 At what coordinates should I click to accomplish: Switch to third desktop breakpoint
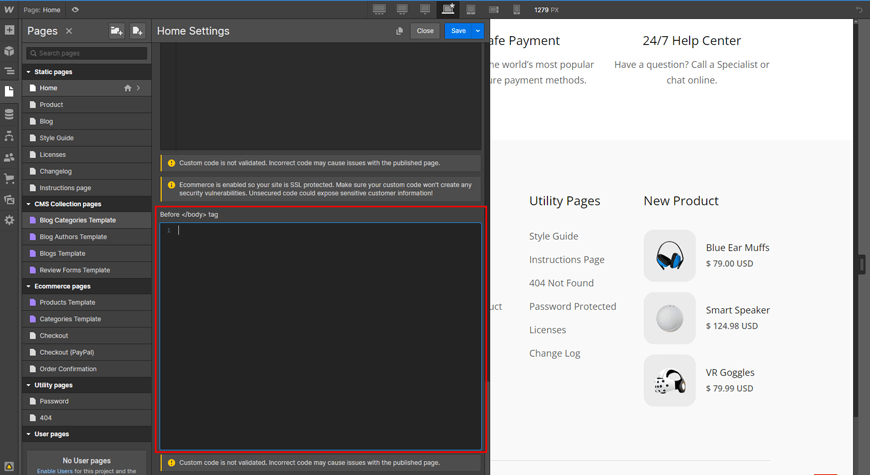coord(425,9)
